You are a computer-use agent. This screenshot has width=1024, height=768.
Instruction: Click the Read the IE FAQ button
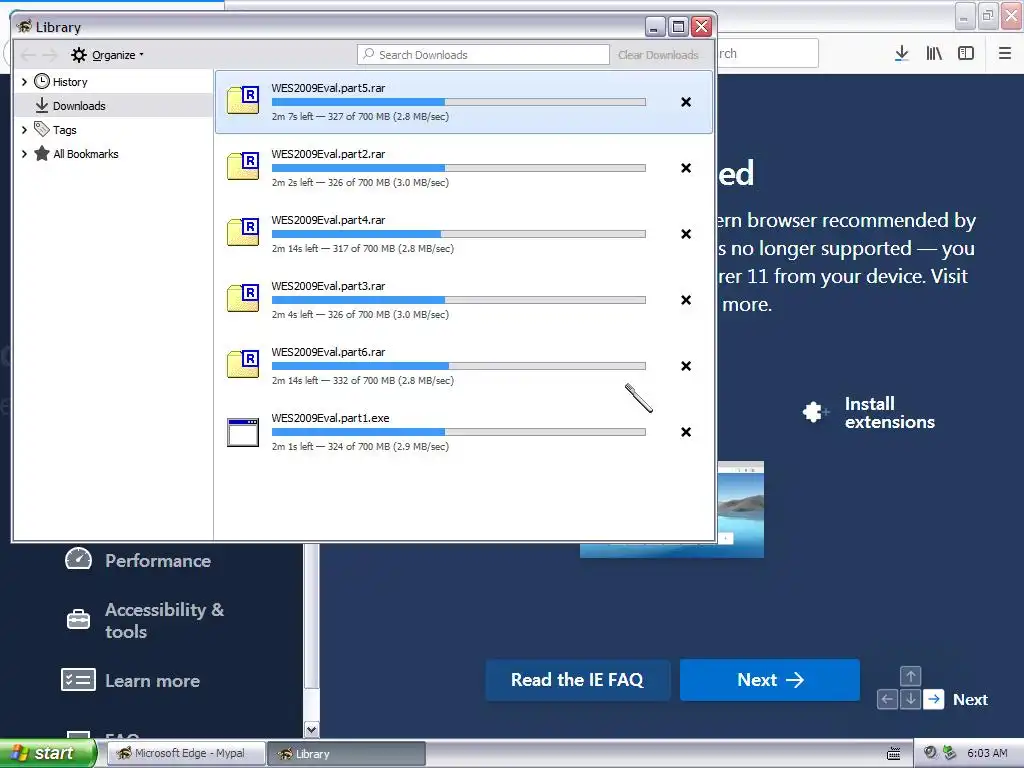[577, 680]
